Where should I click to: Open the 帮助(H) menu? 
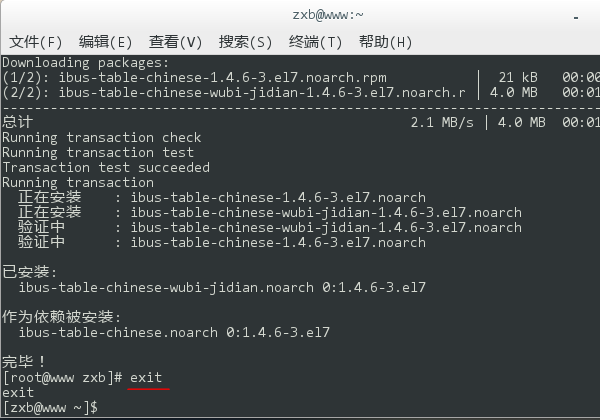[x=385, y=42]
